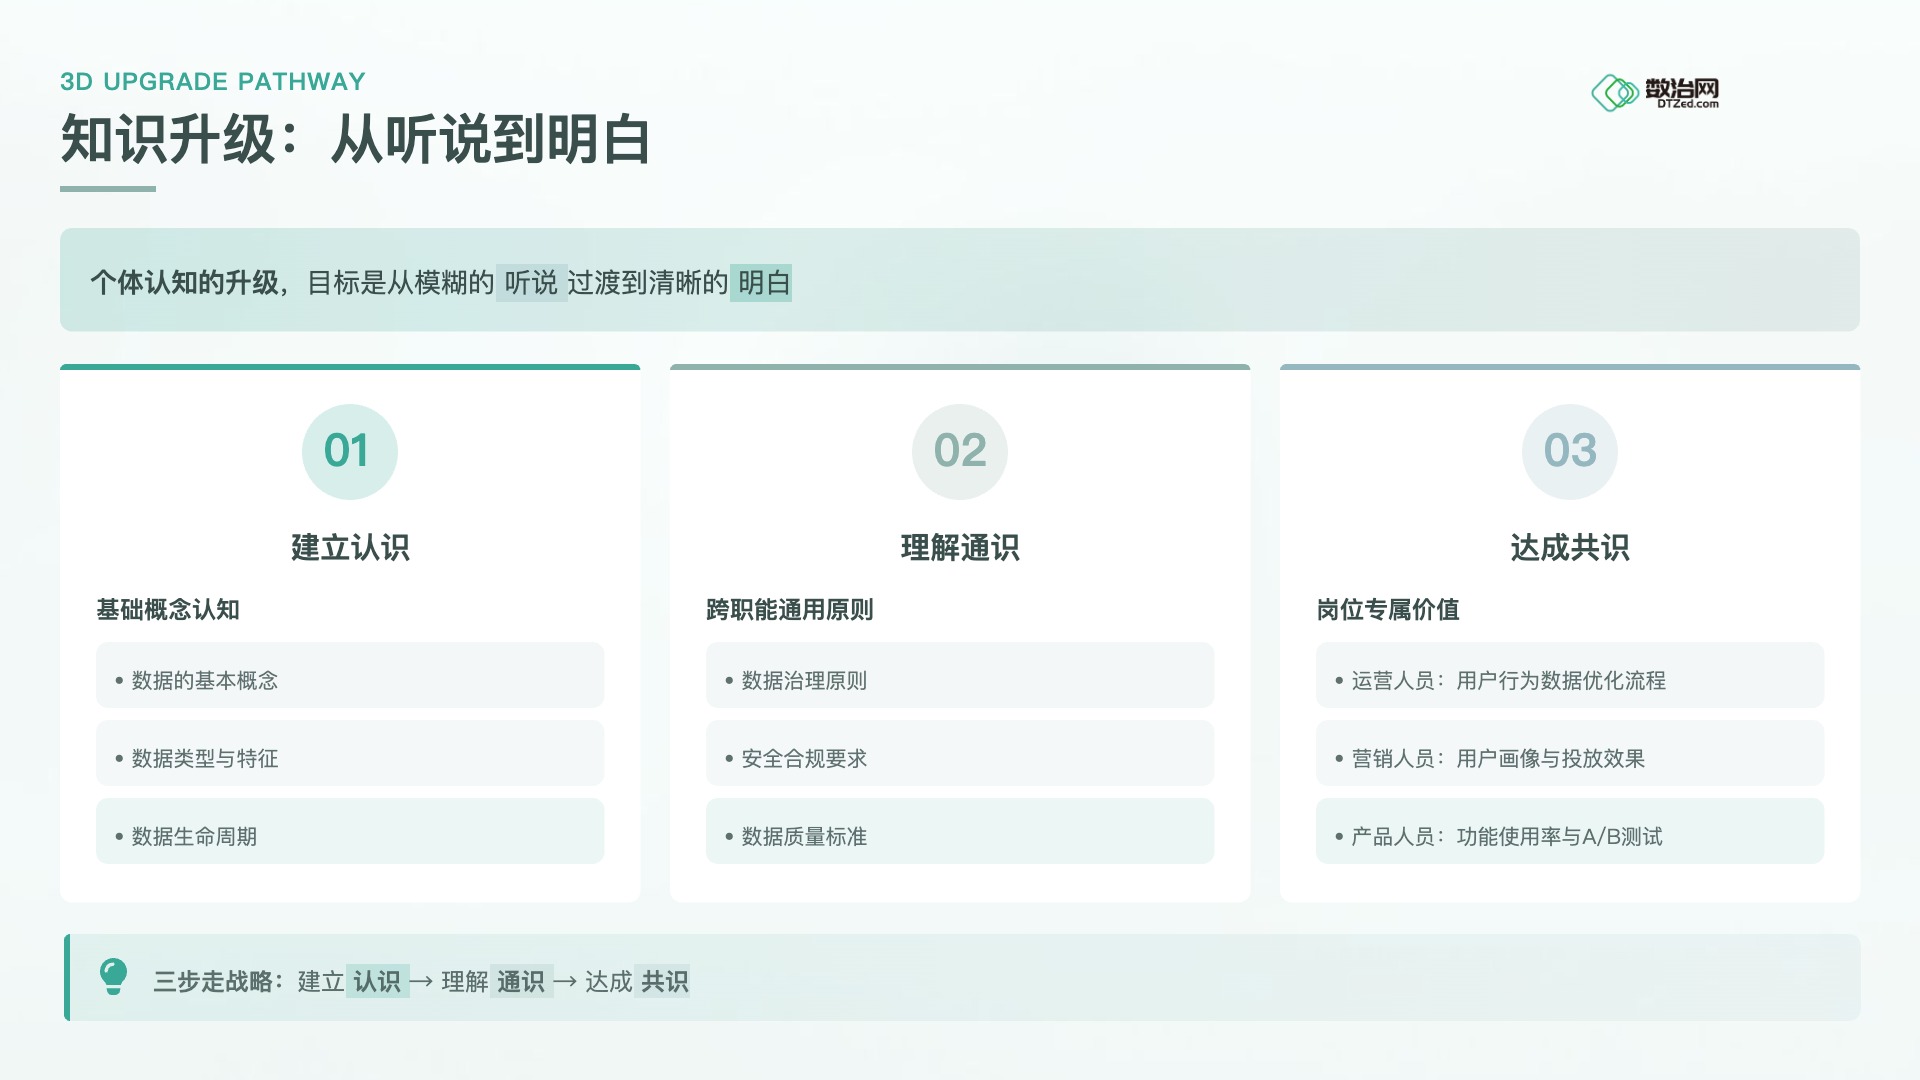This screenshot has height=1080, width=1920.
Task: Select the 数据的基本概念 list item
Action: click(x=349, y=680)
